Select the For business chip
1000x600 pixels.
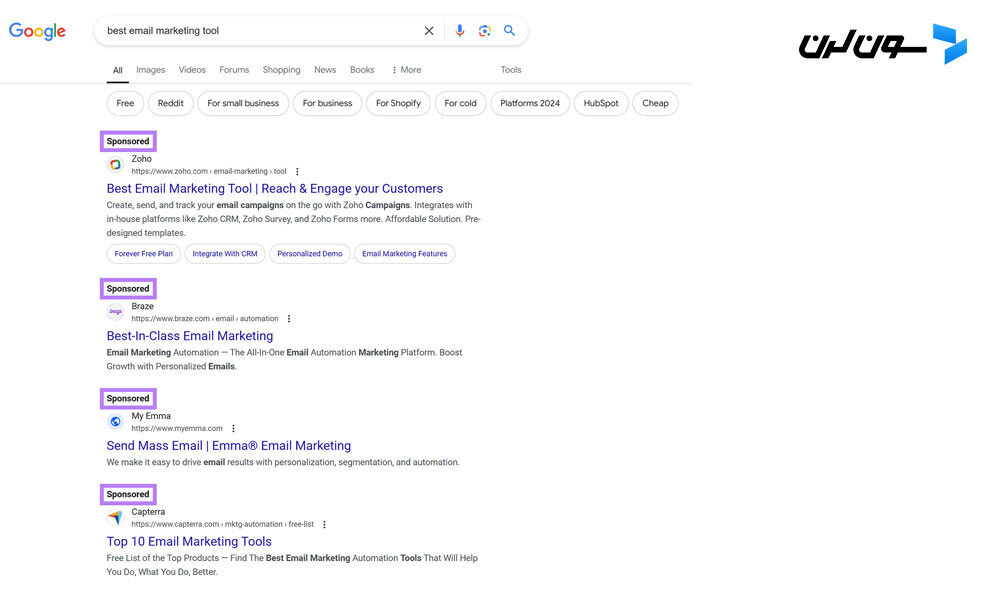click(x=327, y=103)
